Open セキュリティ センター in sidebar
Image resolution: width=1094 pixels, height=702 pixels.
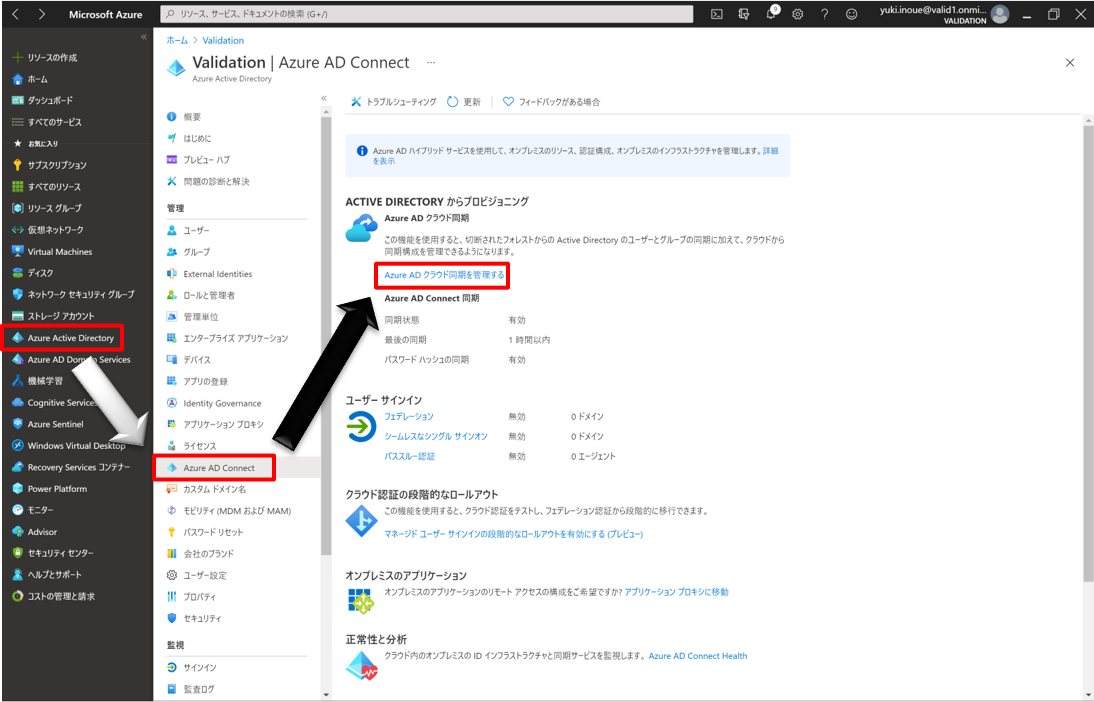[x=52, y=553]
